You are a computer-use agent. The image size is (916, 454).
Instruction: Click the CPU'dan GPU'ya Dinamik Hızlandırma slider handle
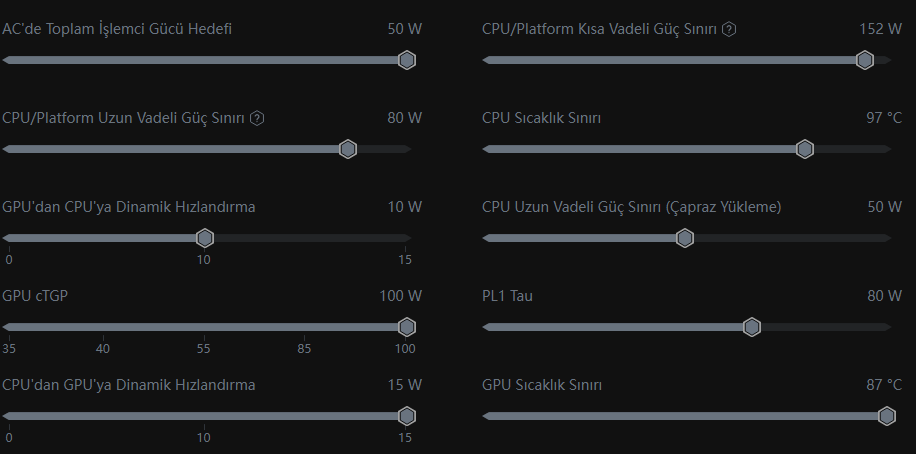(x=407, y=416)
